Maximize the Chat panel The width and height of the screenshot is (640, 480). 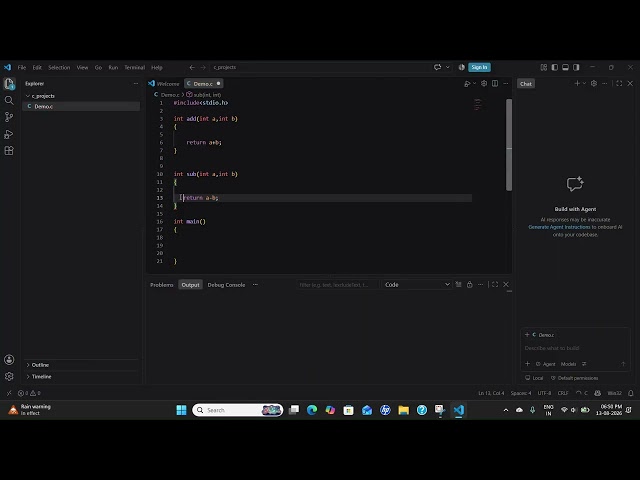coord(619,83)
